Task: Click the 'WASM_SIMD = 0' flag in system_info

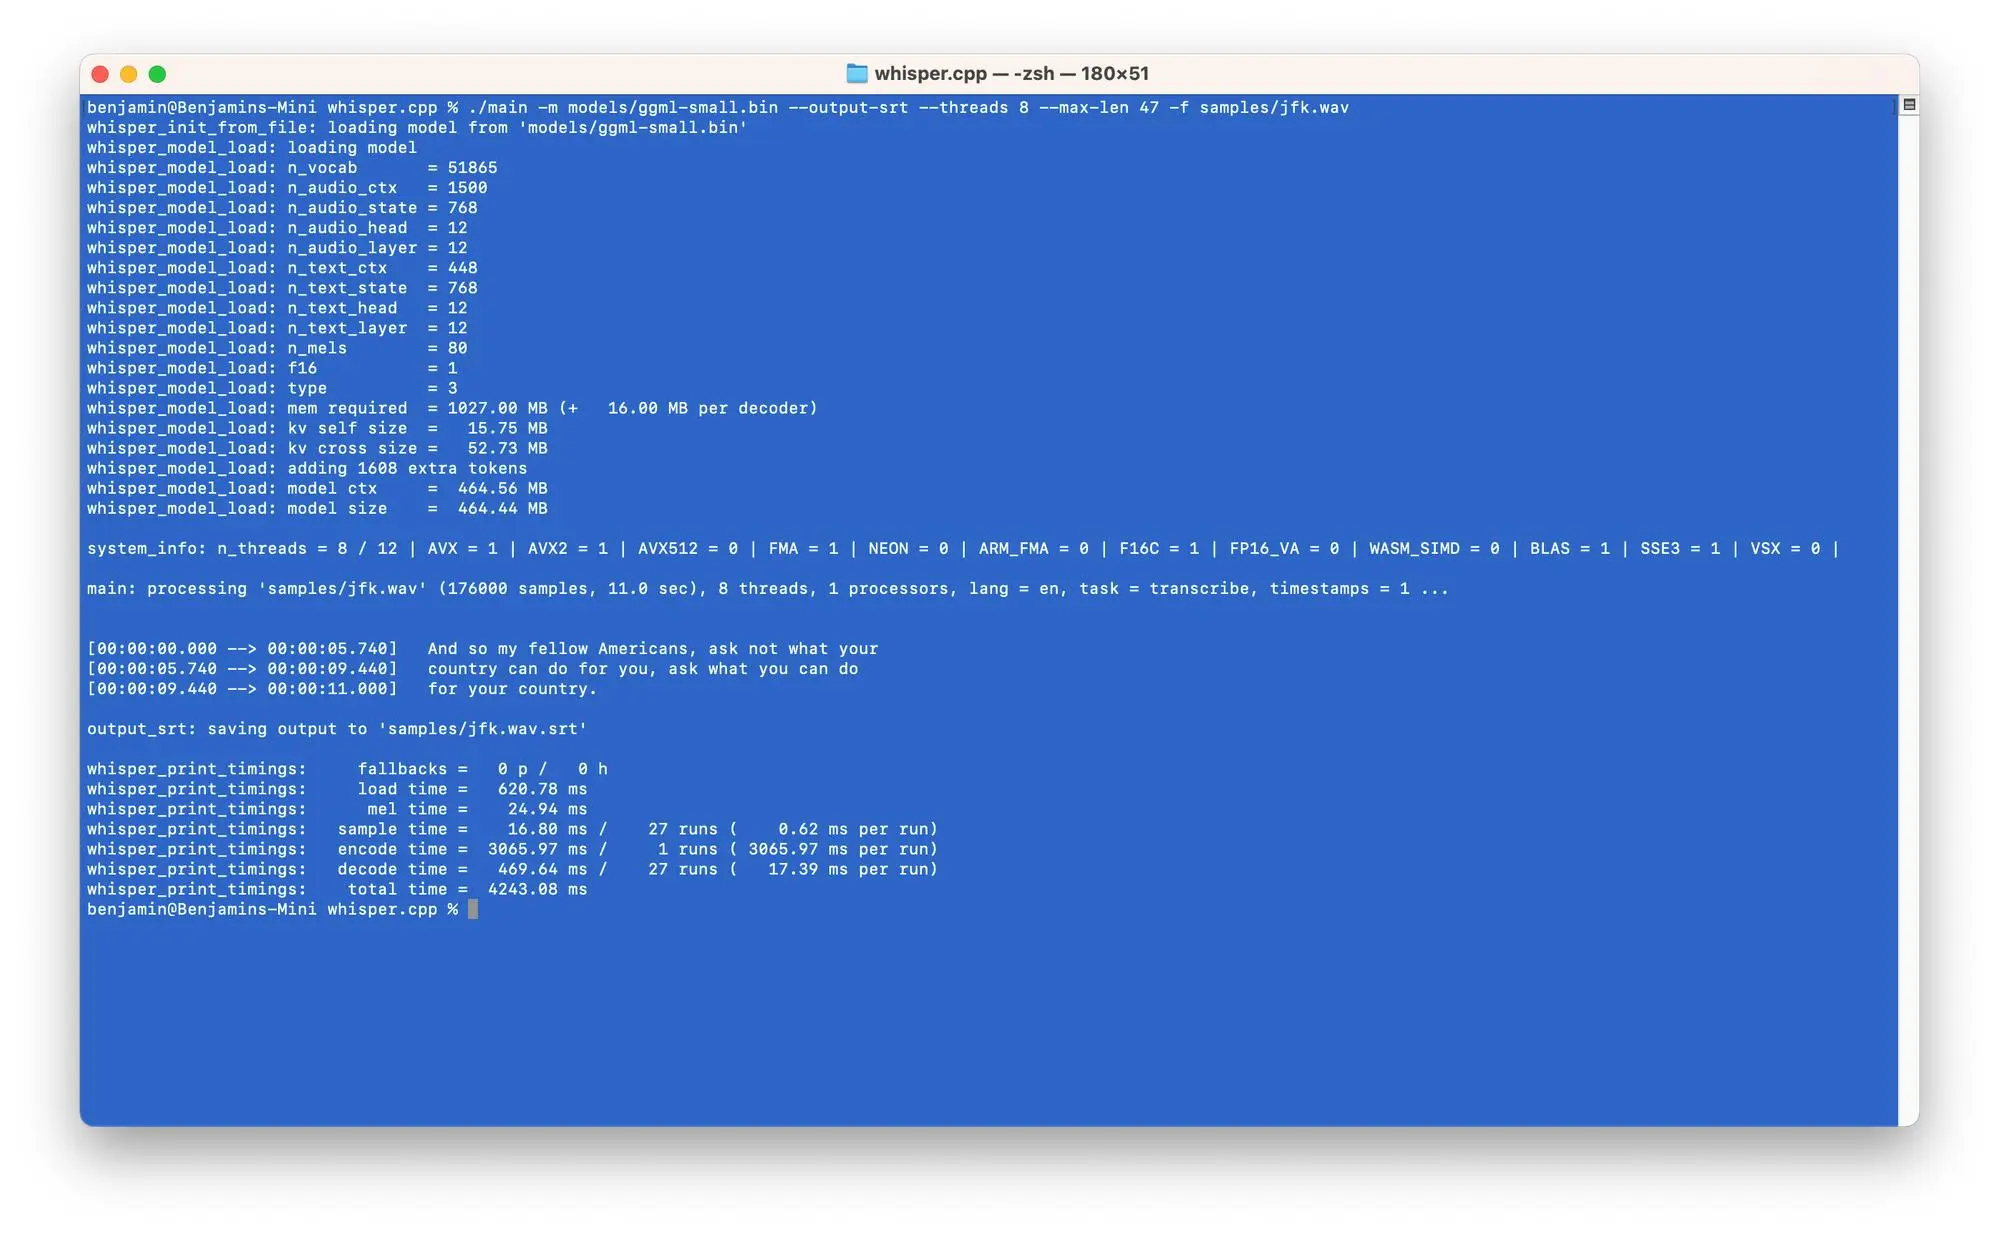Action: pos(1434,548)
